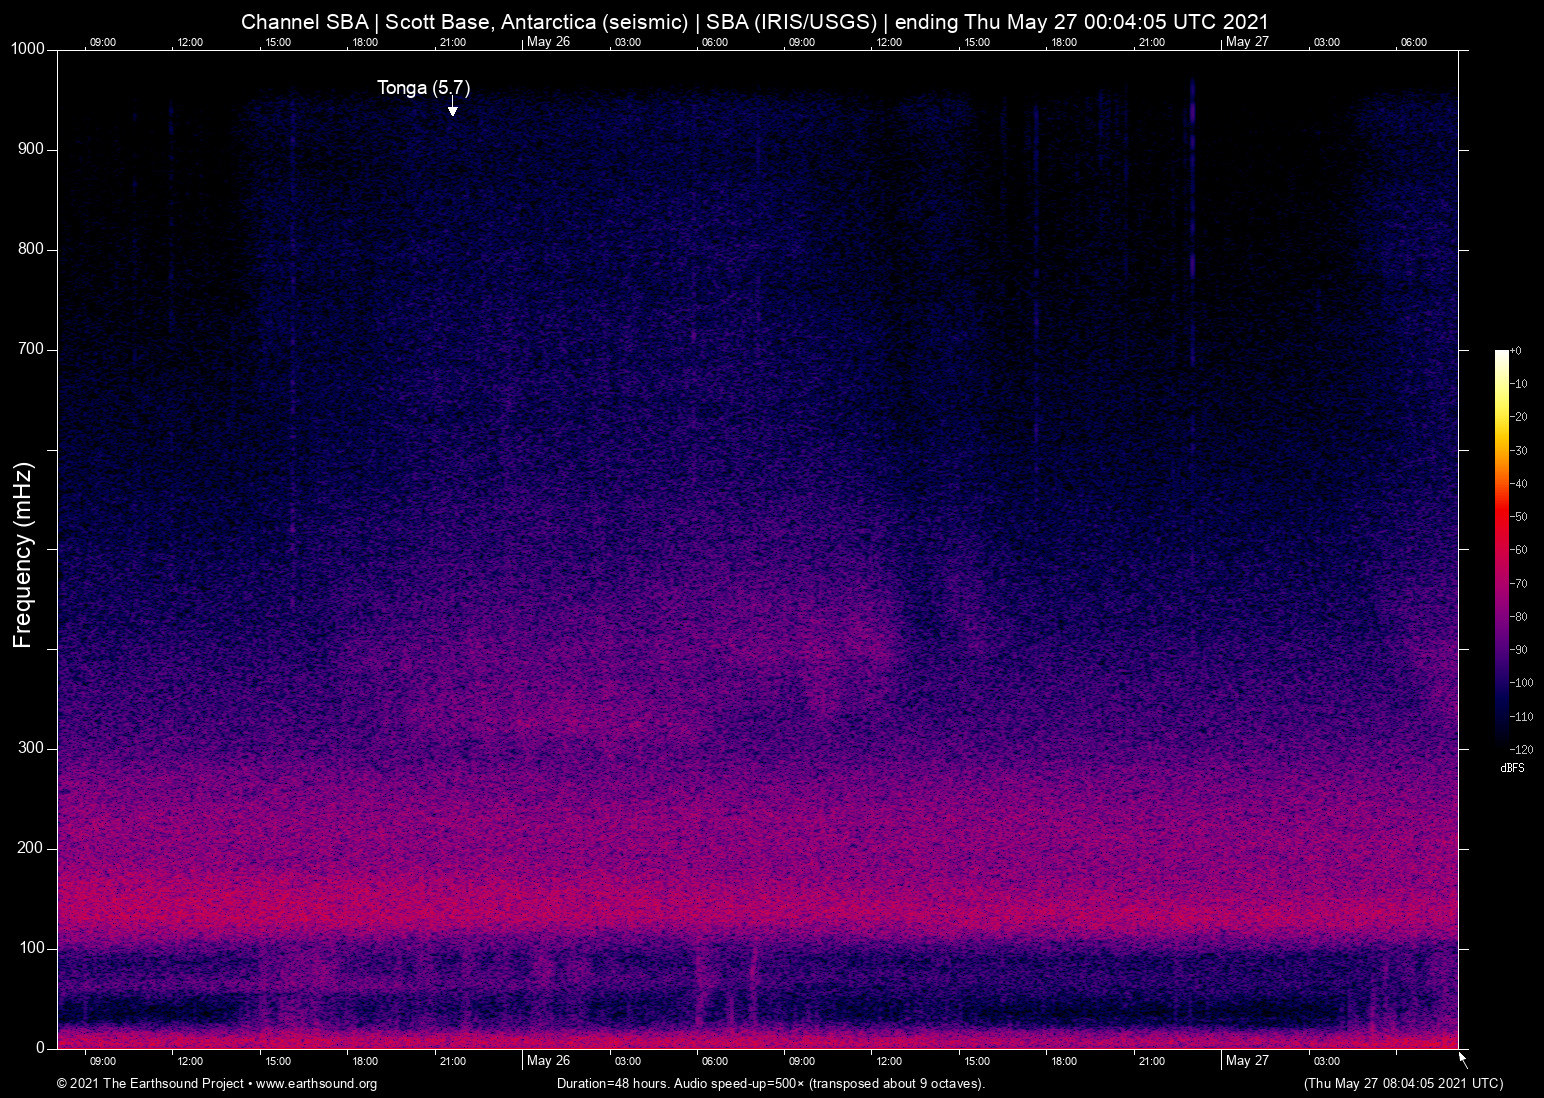Click the Tonga (5.7) event marker arrow

point(451,109)
